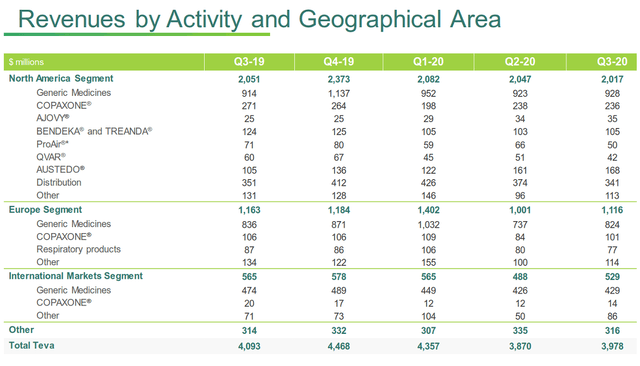640x366 pixels.
Task: Select the AJOVY row label
Action: click(x=53, y=118)
